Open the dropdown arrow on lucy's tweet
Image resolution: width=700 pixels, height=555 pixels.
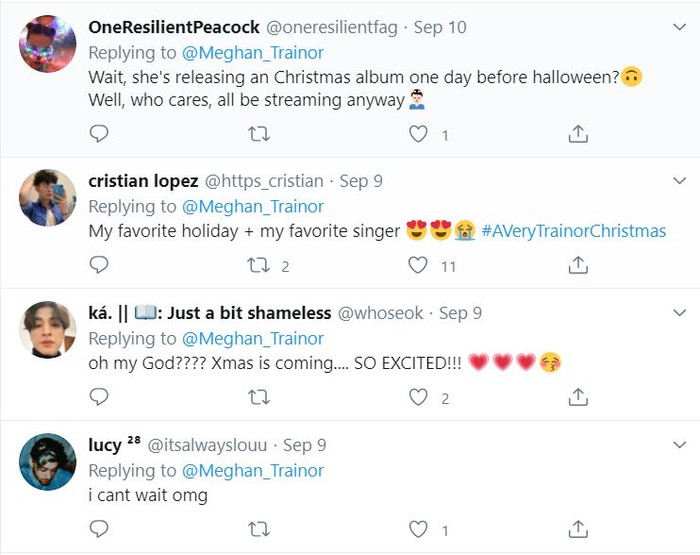[679, 445]
